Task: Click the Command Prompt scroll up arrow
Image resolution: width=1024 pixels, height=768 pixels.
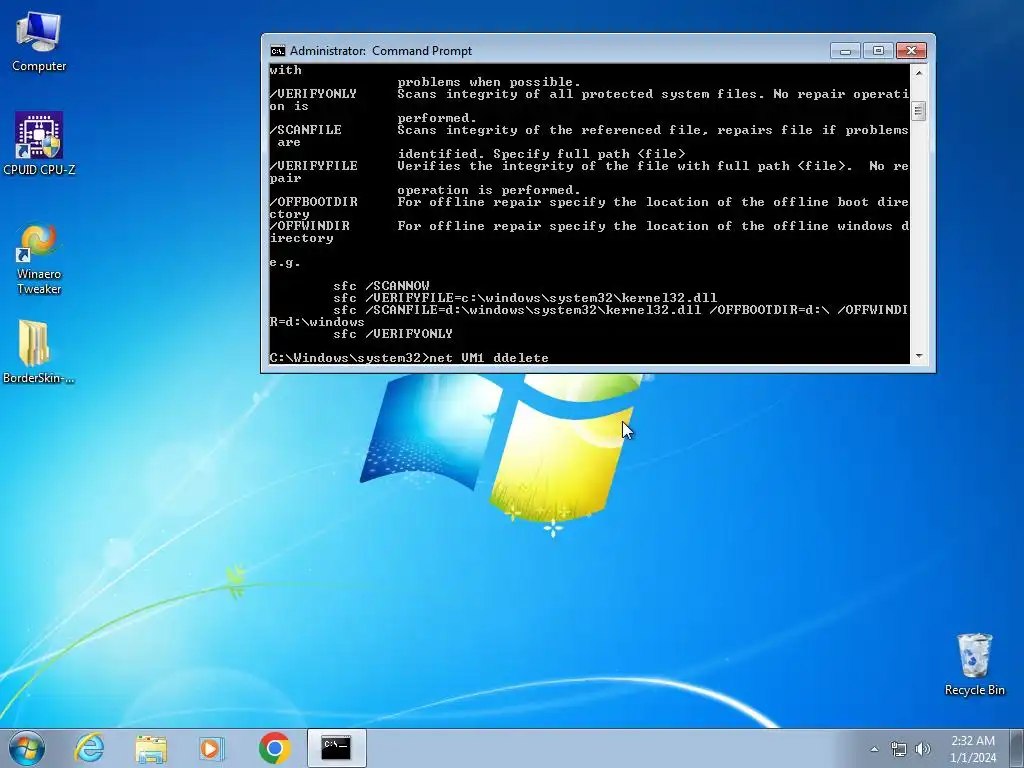Action: point(919,72)
